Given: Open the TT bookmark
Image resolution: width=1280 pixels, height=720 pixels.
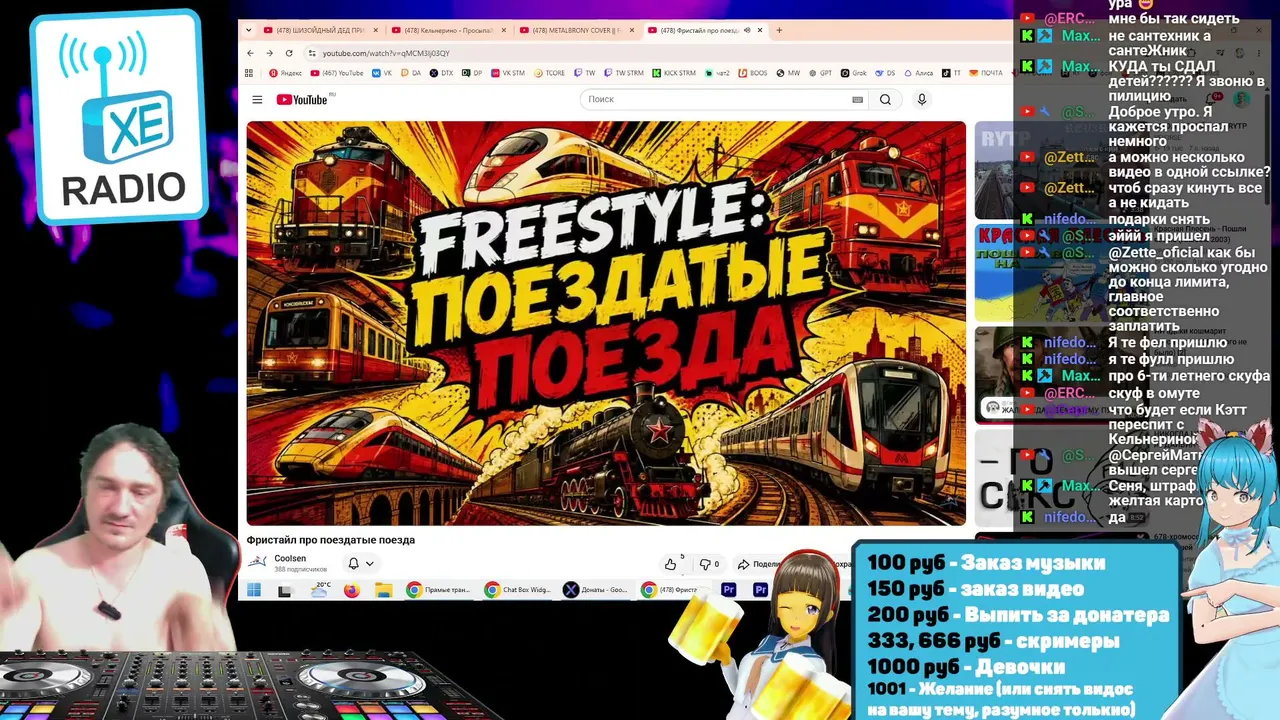Looking at the screenshot, I should (x=951, y=73).
